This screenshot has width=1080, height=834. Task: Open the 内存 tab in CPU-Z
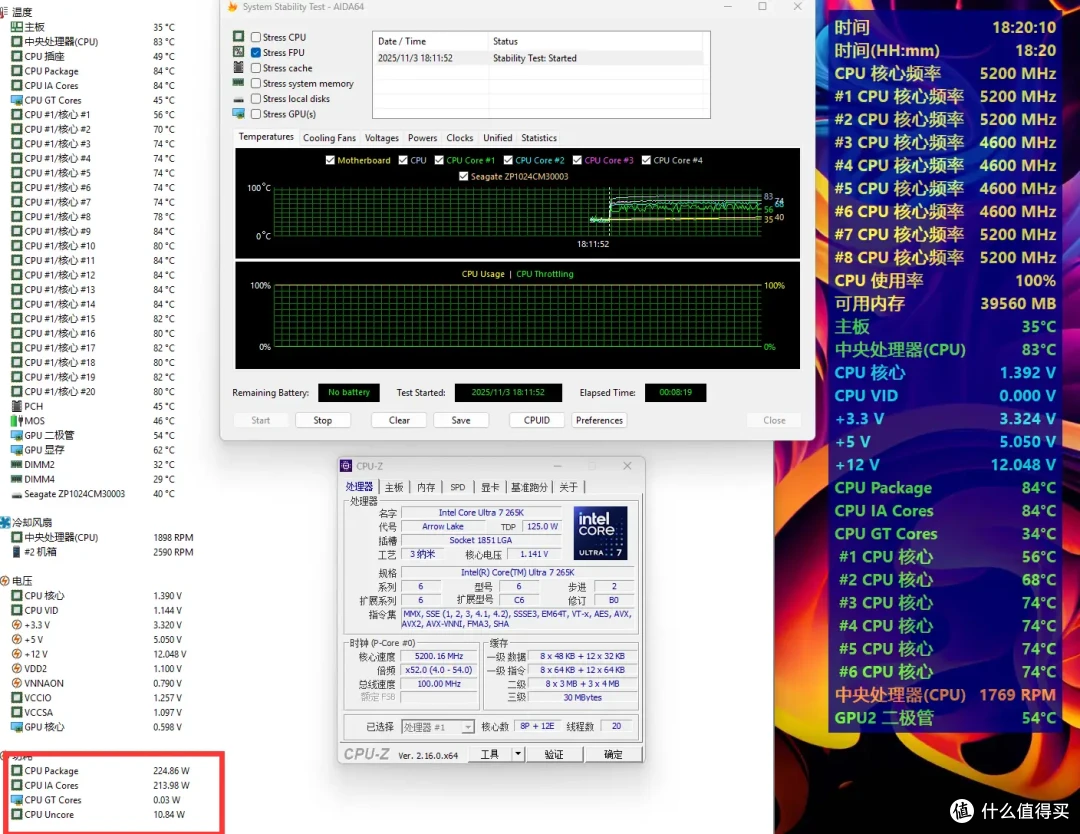426,487
